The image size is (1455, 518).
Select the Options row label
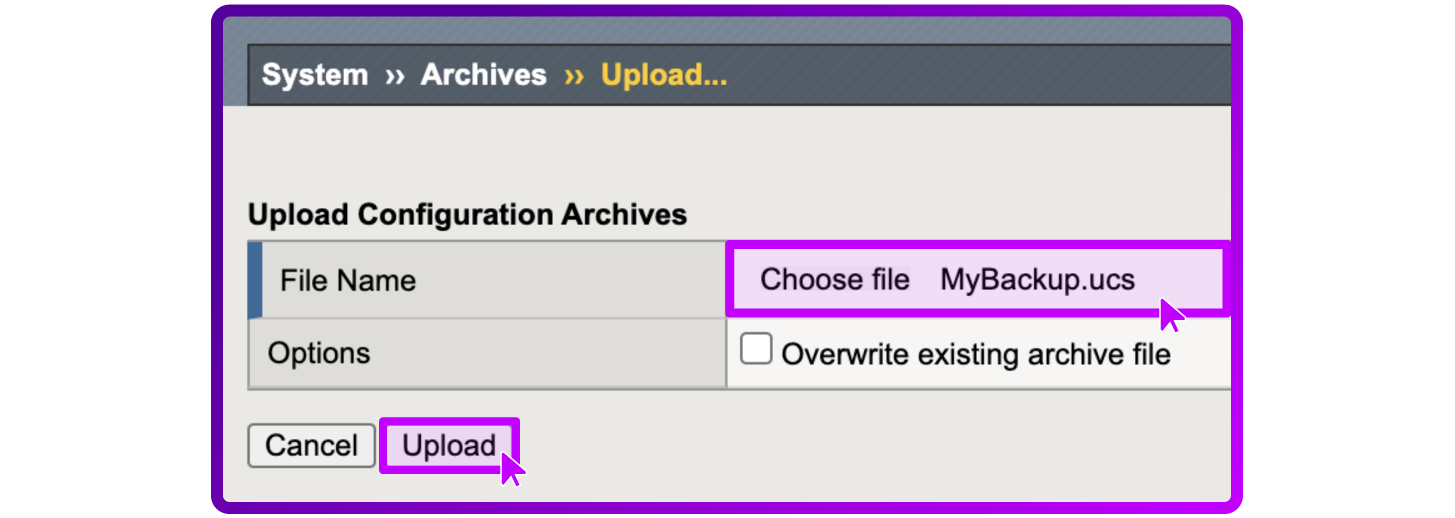319,353
